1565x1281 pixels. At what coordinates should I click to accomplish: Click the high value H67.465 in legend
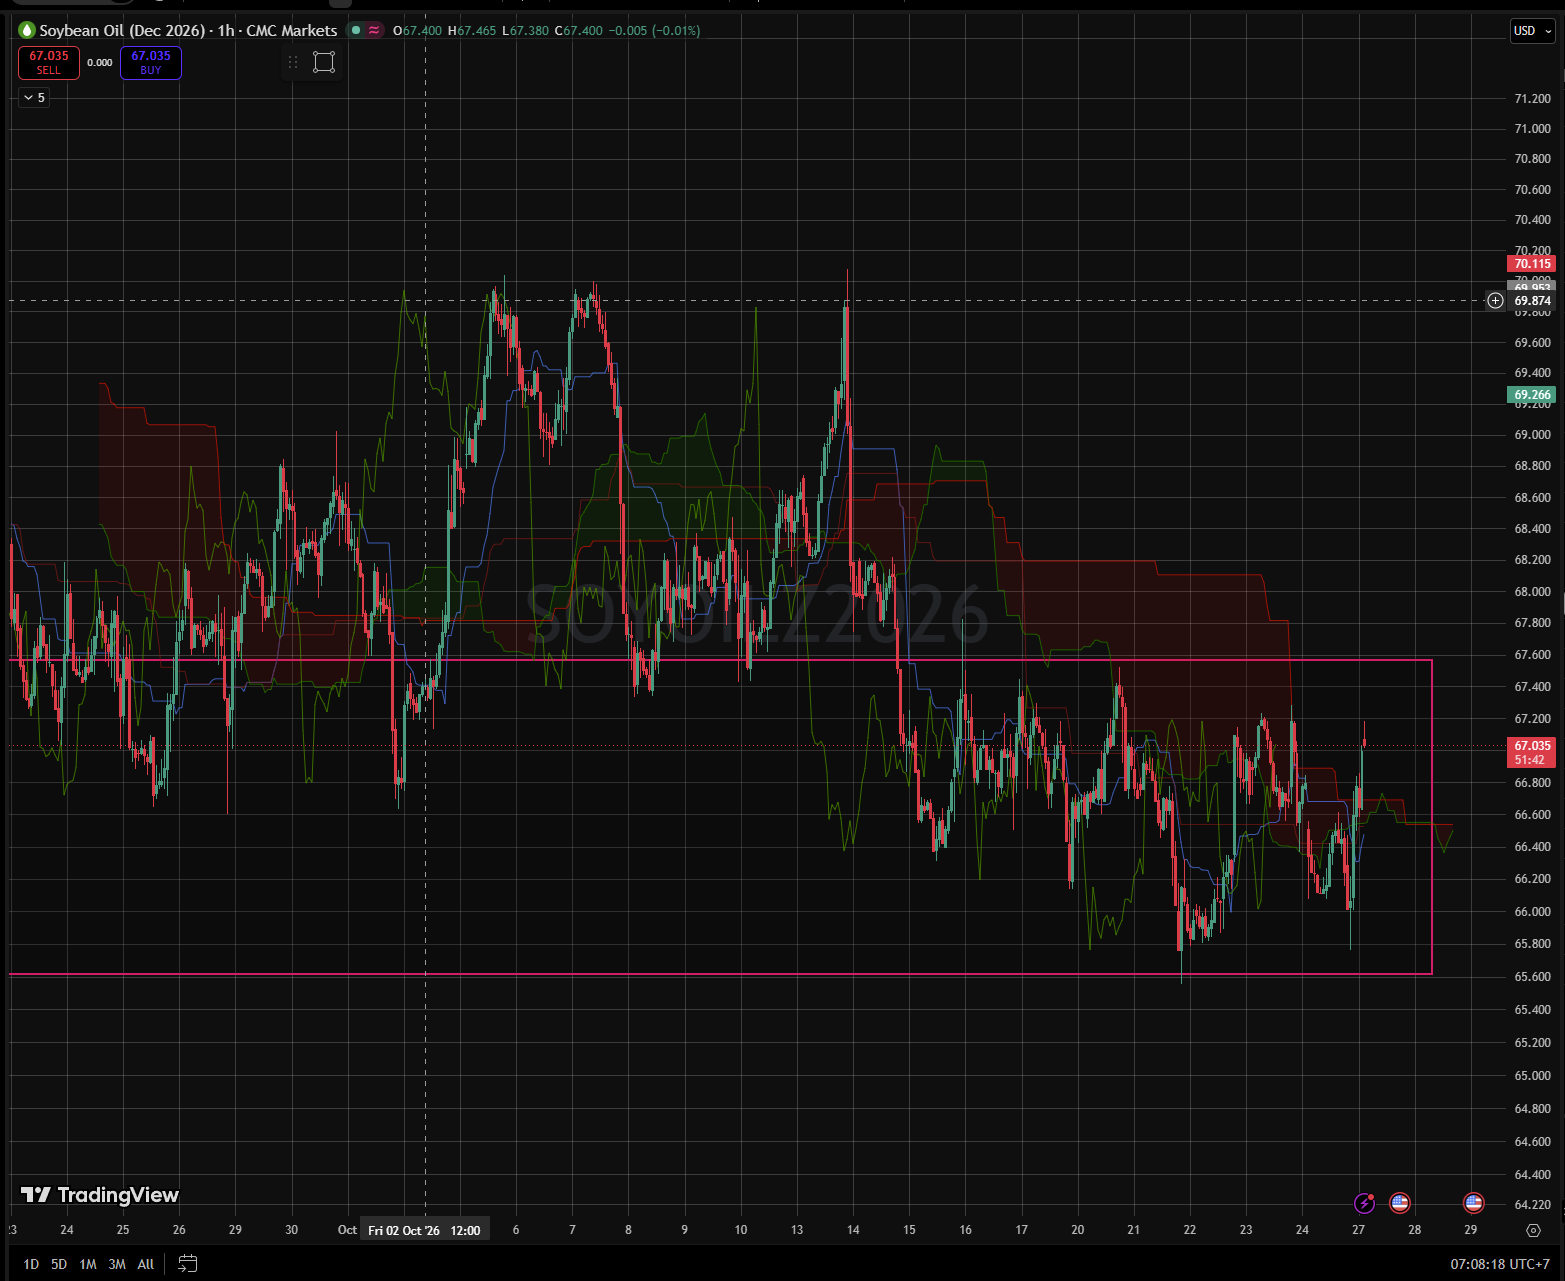tap(472, 30)
